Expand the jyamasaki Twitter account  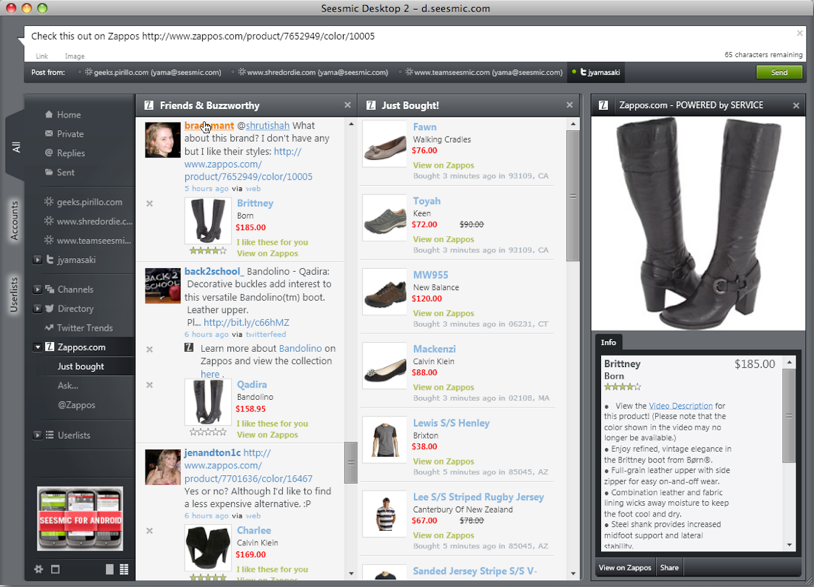tap(37, 260)
